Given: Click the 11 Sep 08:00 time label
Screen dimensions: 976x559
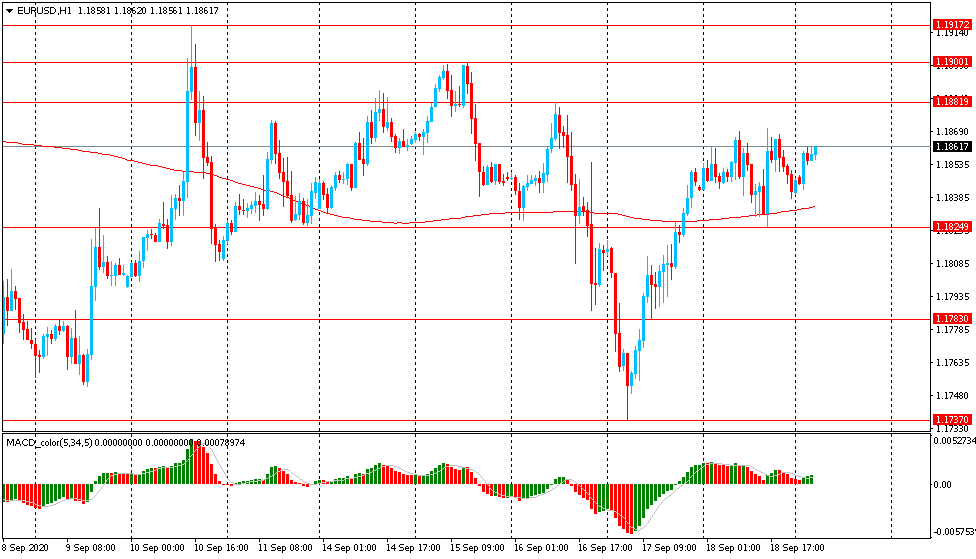Looking at the screenshot, I should point(285,548).
